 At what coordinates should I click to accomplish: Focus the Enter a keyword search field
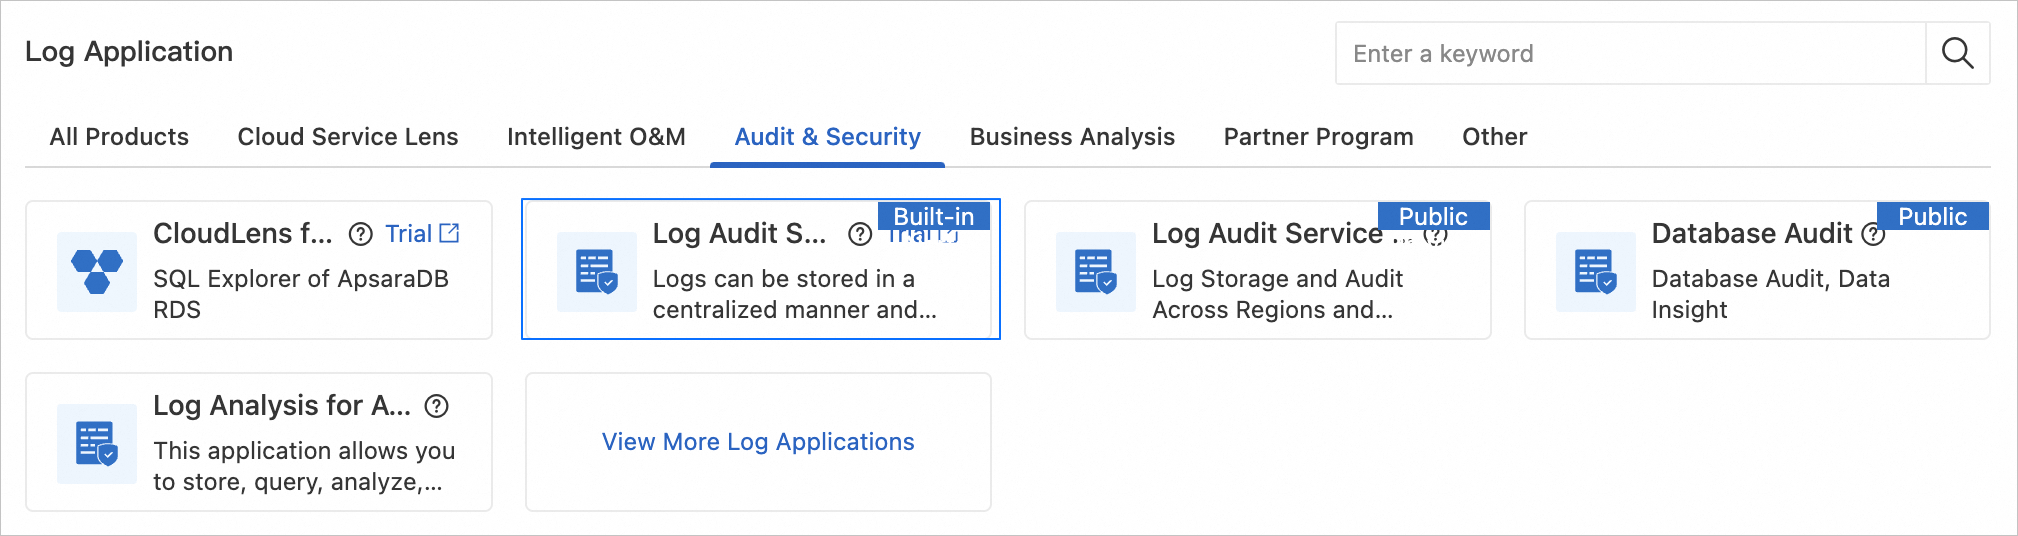click(x=1630, y=53)
